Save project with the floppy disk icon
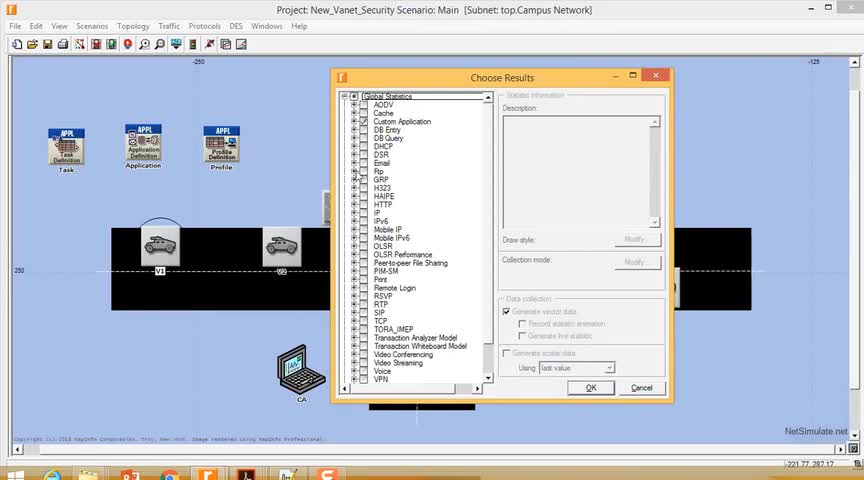864x480 pixels. 48,44
